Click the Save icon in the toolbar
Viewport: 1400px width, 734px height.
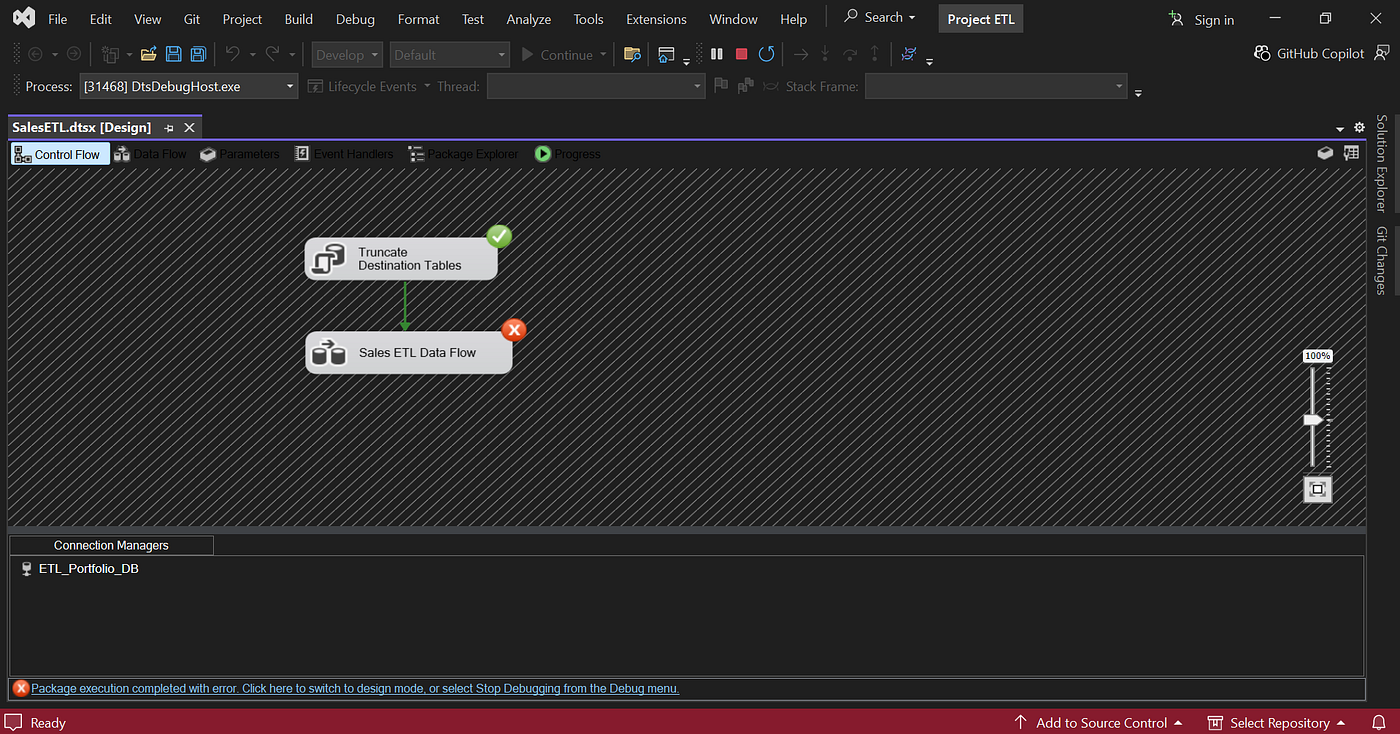[x=173, y=54]
